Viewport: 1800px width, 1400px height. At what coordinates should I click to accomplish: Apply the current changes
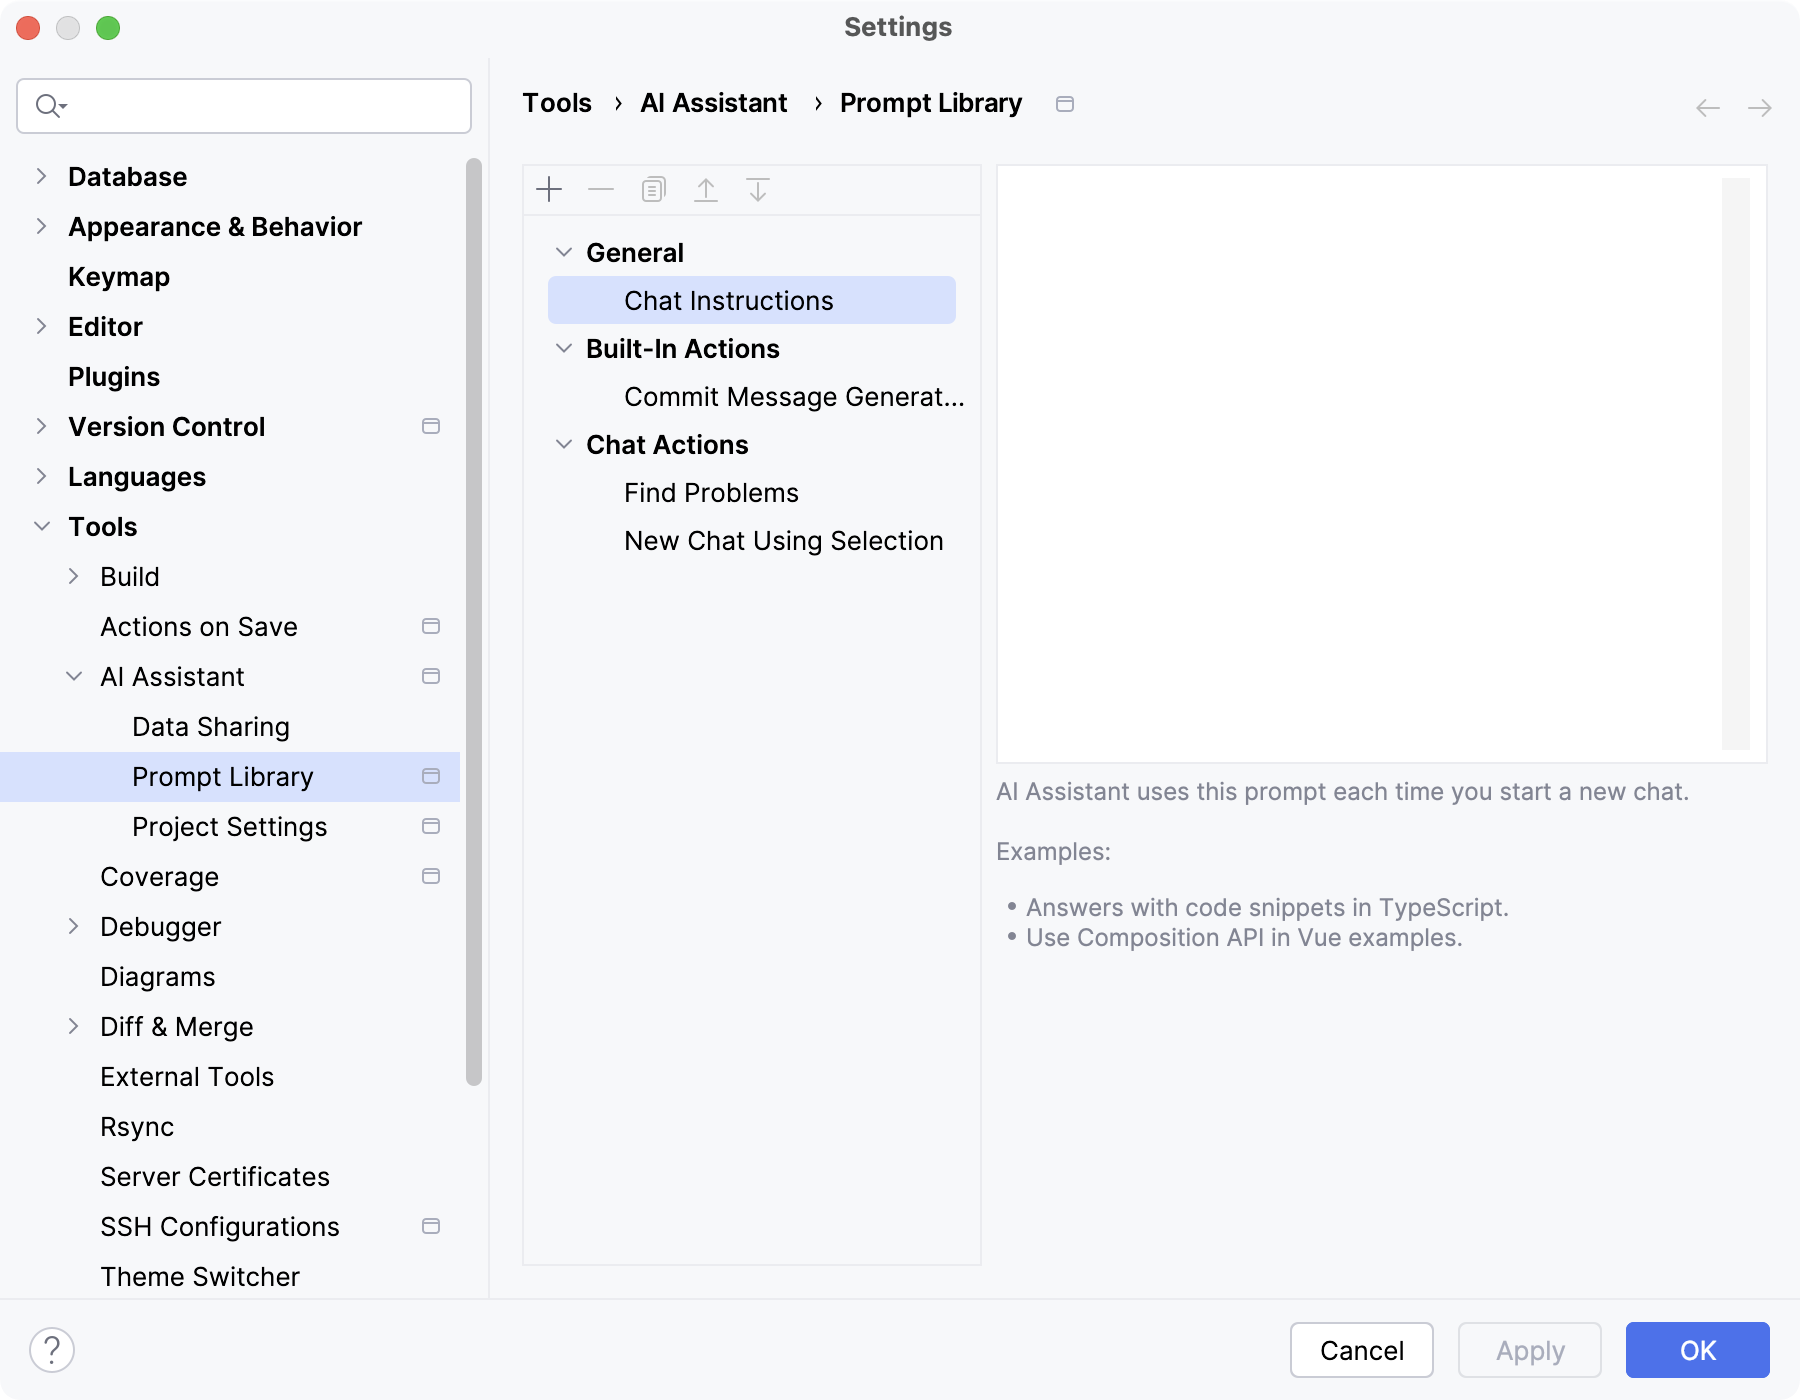point(1529,1350)
